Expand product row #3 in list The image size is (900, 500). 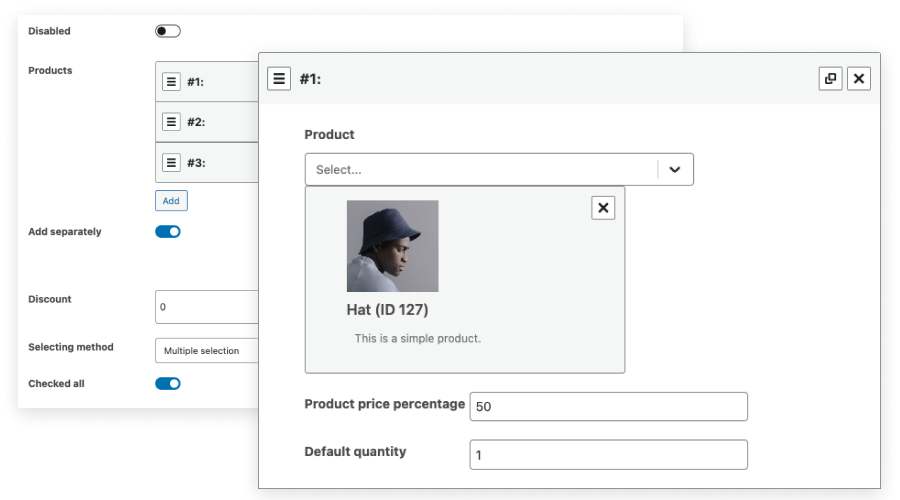(207, 162)
